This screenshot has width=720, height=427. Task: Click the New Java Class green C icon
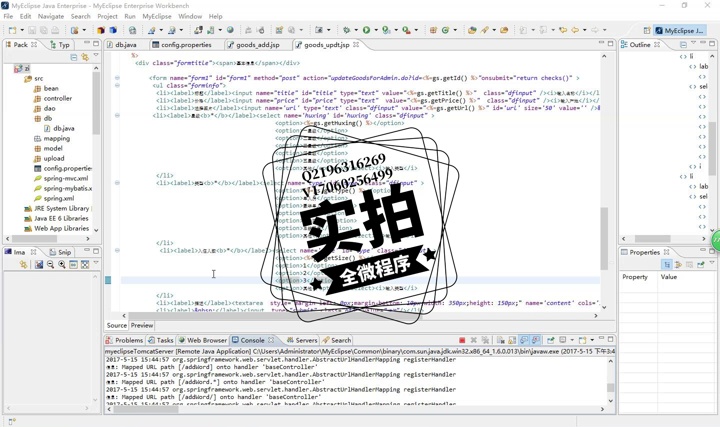[445, 30]
